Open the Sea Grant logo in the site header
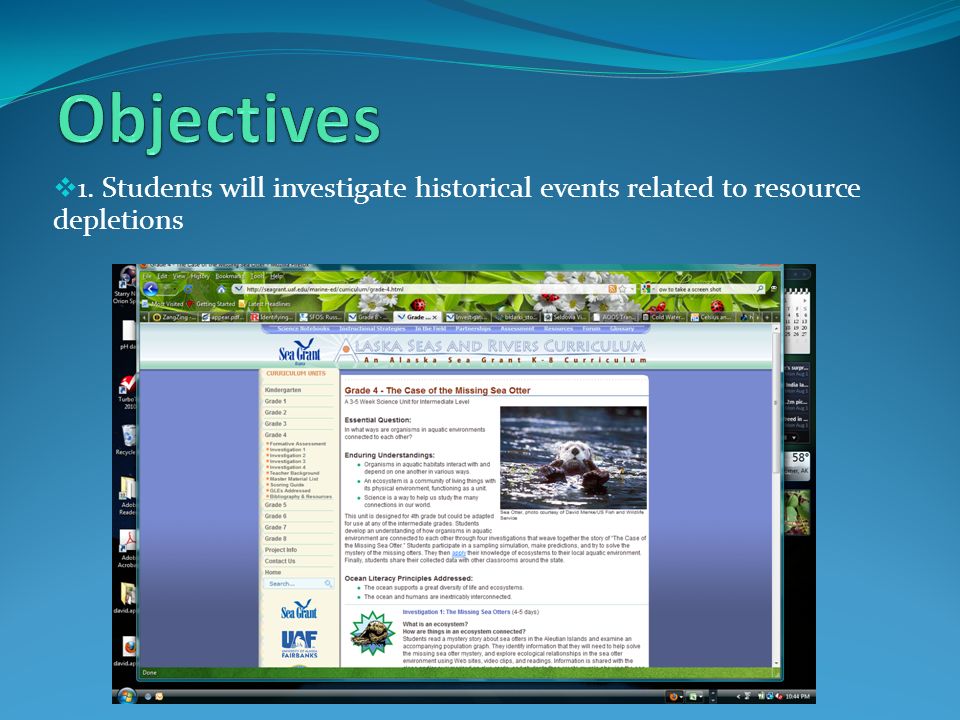 coord(299,352)
